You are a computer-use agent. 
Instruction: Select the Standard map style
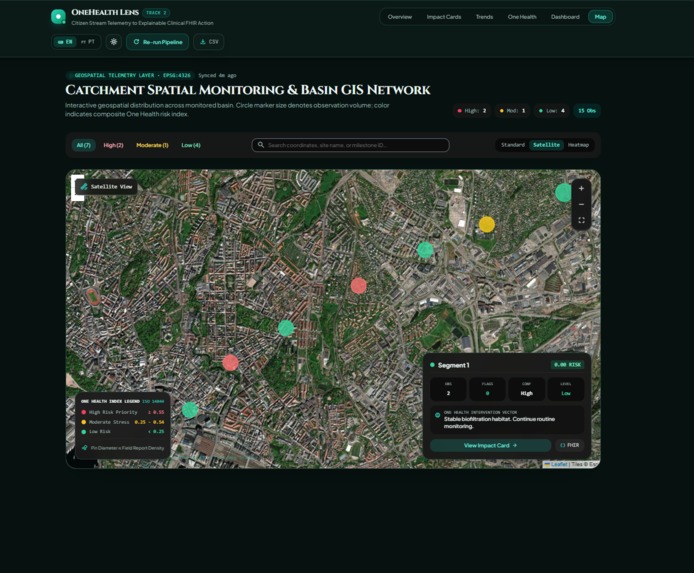[x=513, y=145]
